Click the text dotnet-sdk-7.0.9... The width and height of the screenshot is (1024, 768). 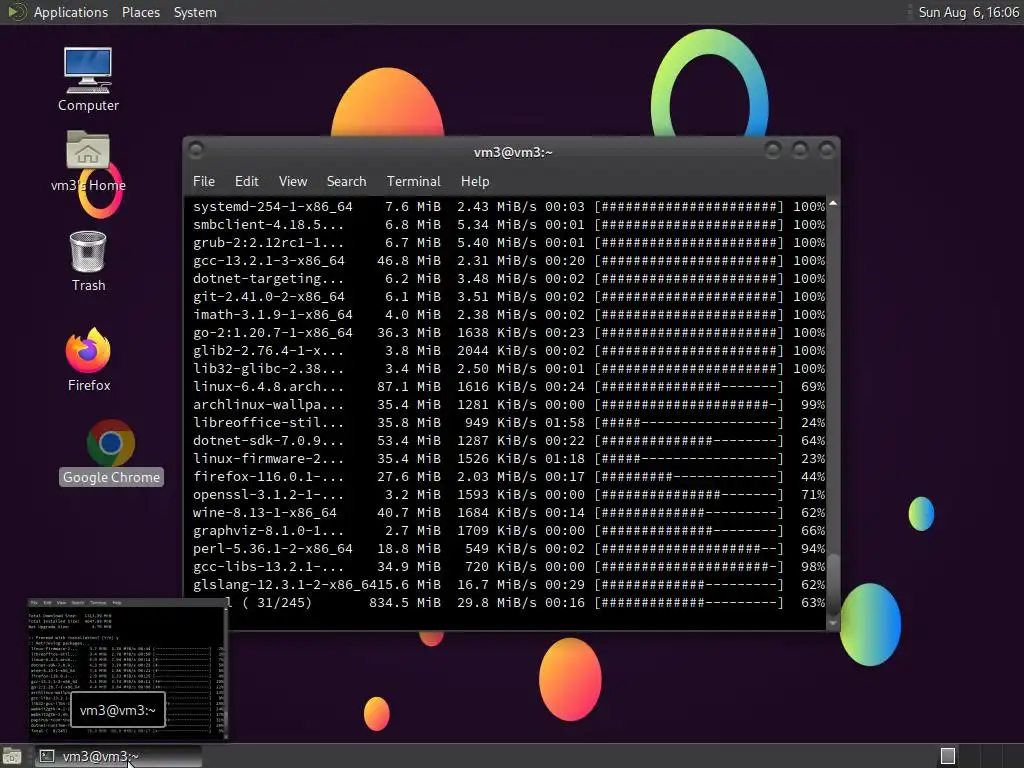pos(268,441)
